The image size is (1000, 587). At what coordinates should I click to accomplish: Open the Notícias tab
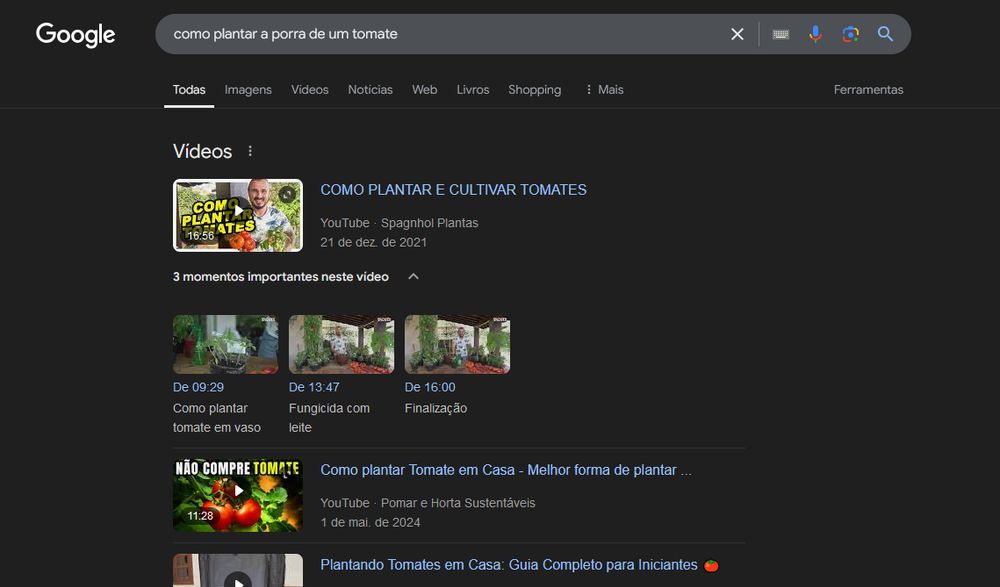[370, 89]
